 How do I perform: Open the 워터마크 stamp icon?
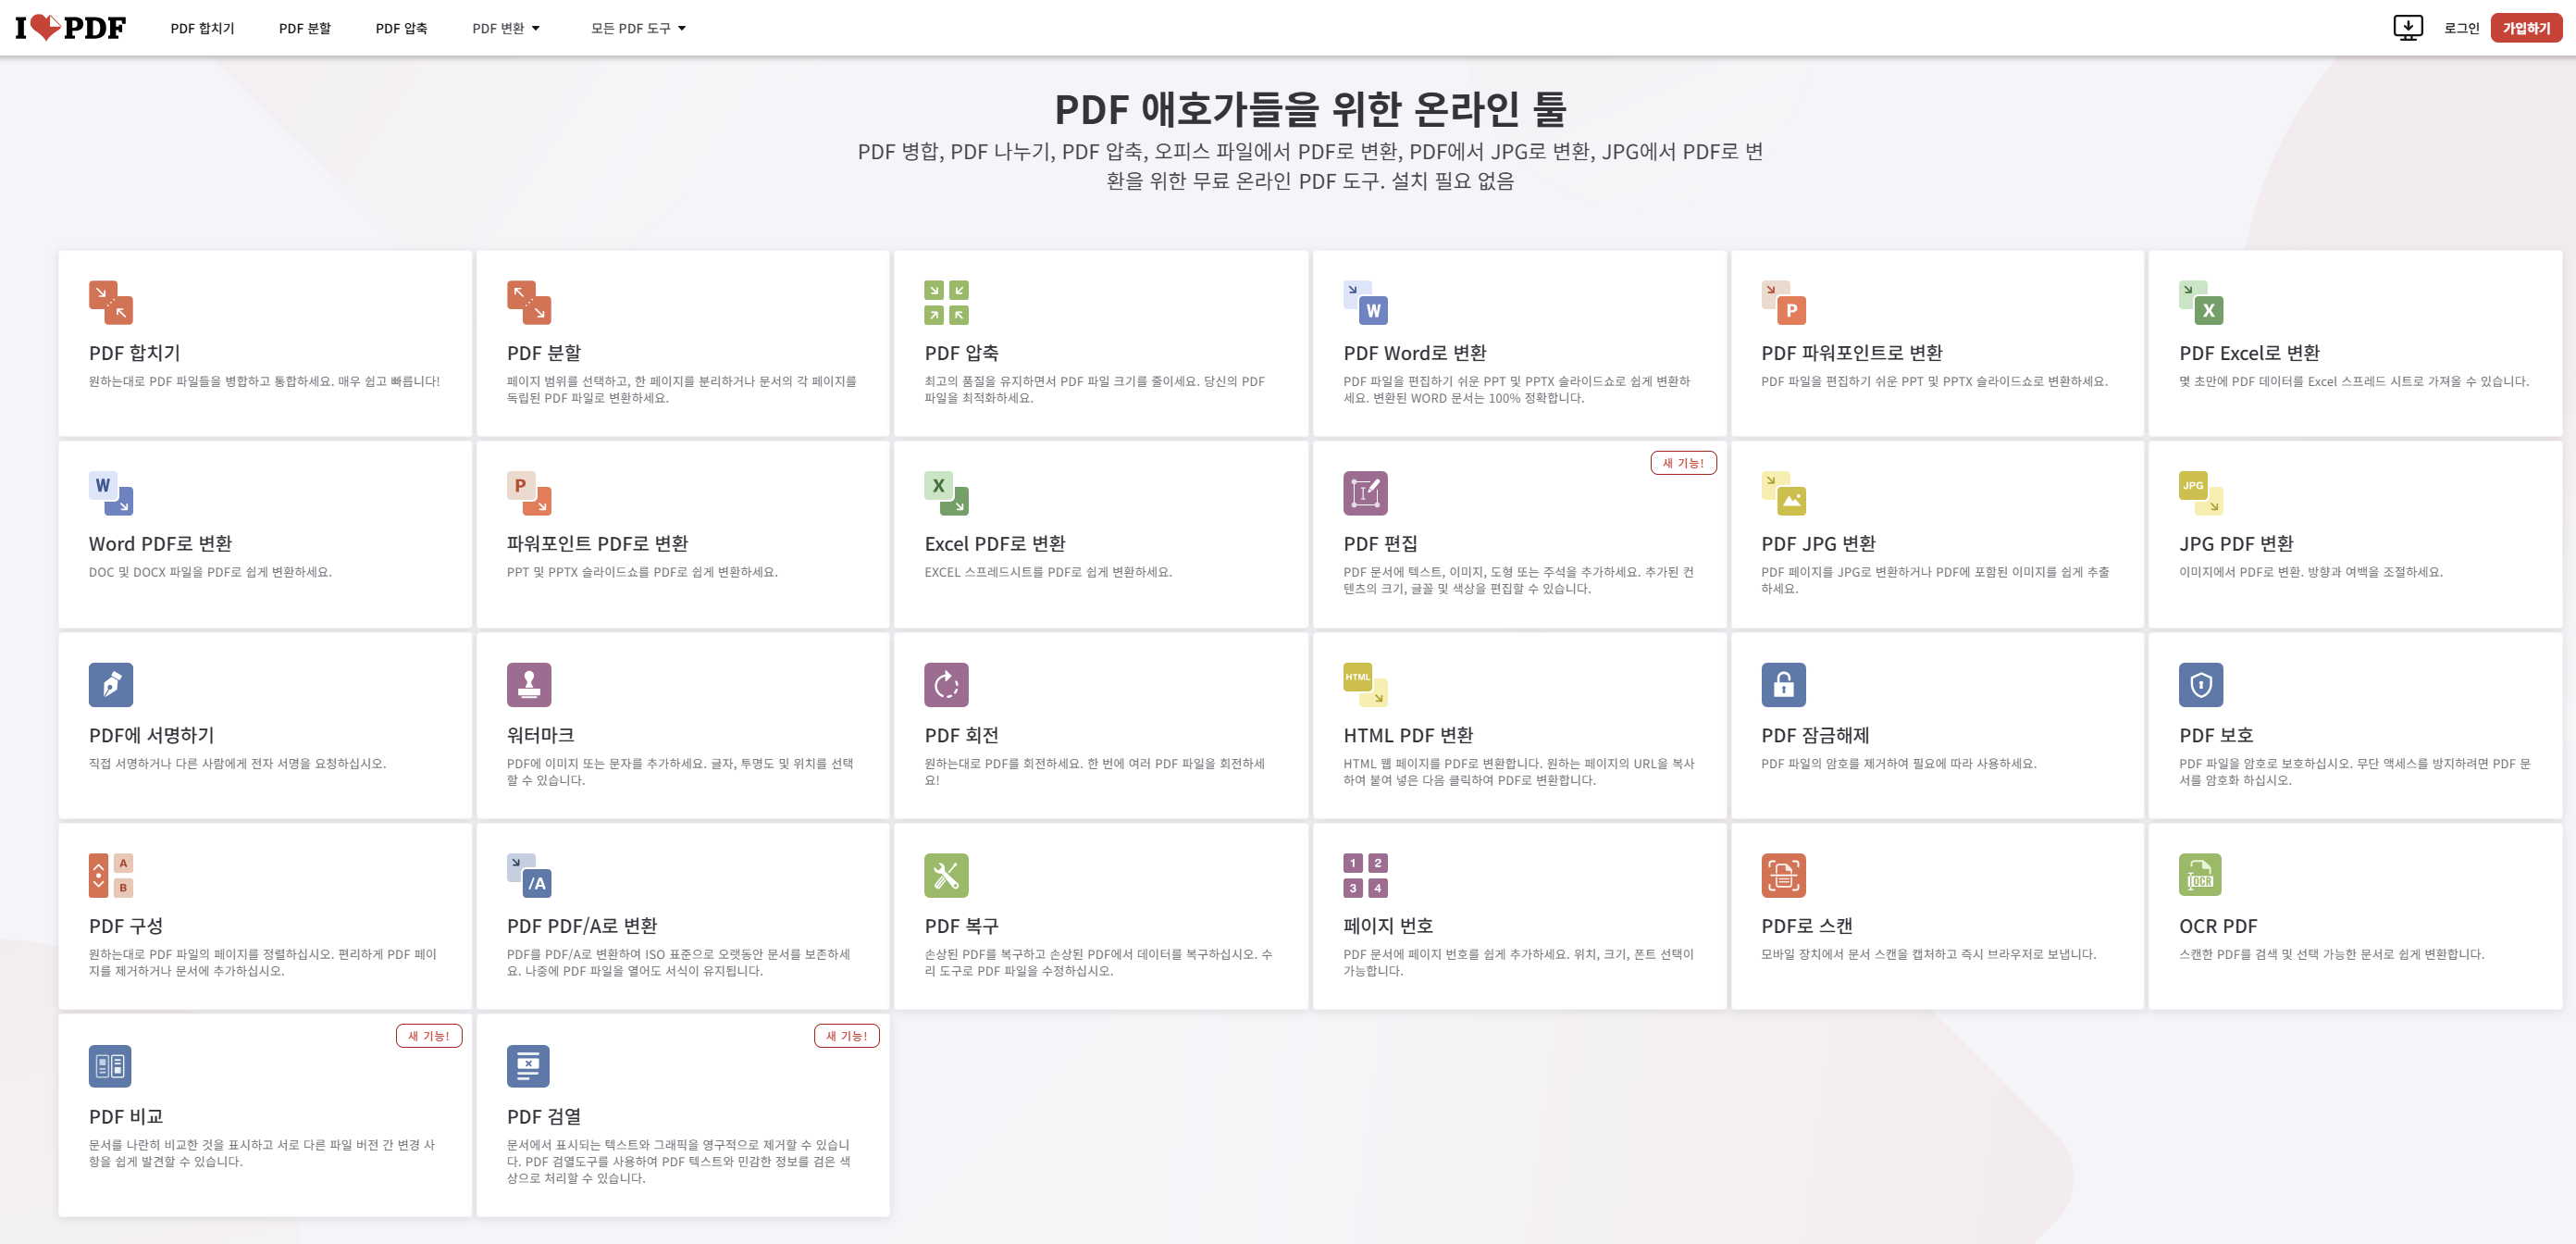point(528,684)
